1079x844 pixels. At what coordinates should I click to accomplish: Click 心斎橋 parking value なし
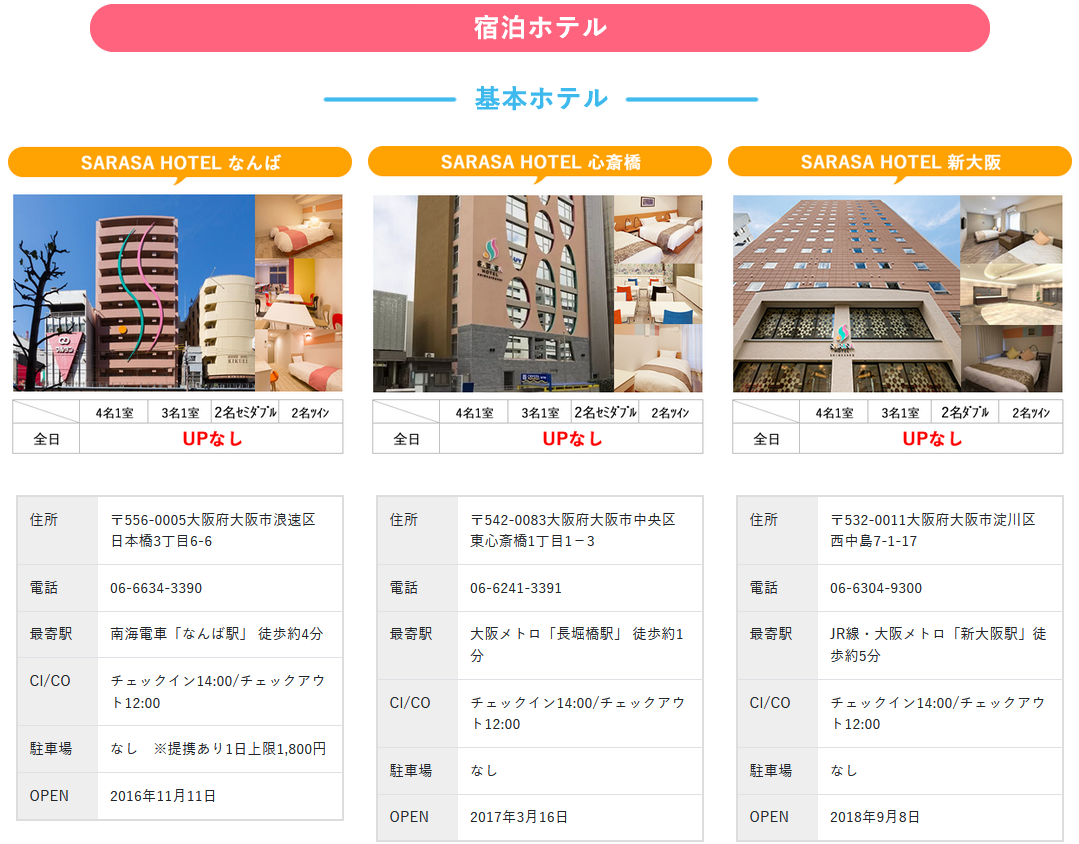484,770
